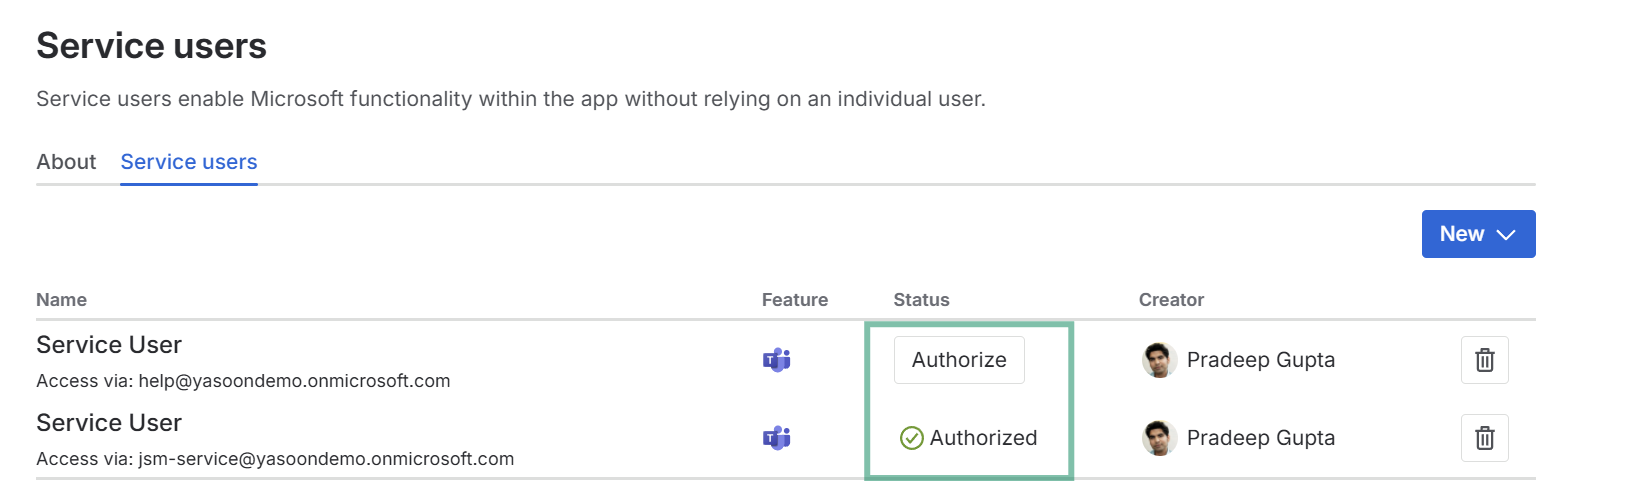
Task: Click the Feature column header
Action: click(795, 300)
